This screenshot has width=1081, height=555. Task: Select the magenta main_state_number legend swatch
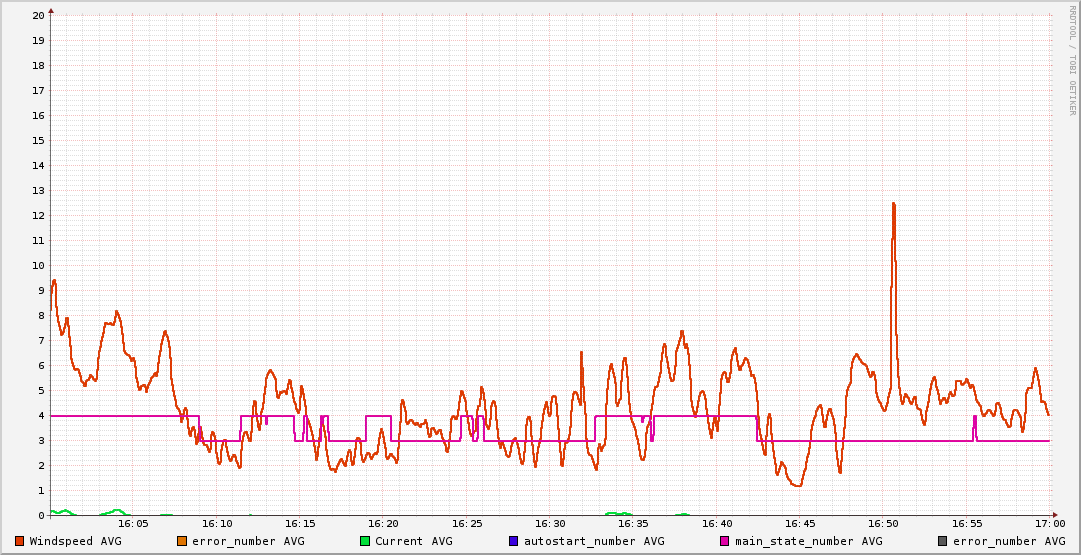pyautogui.click(x=725, y=541)
